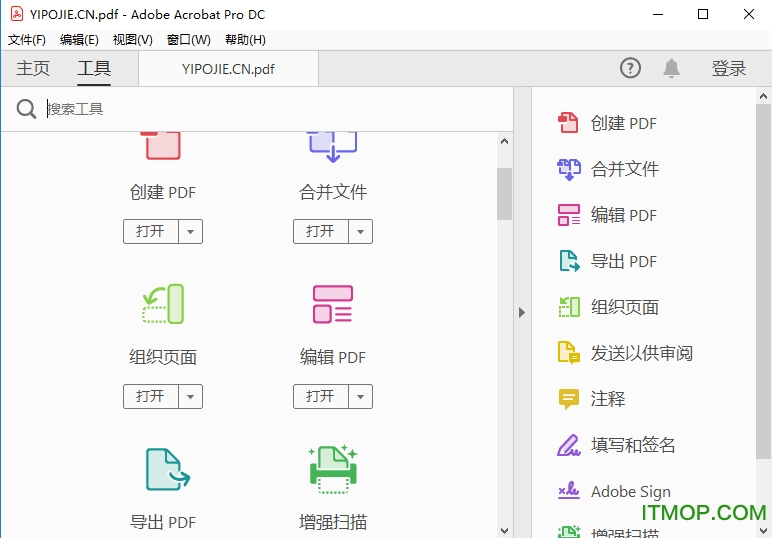This screenshot has width=772, height=538.
Task: Open dropdown arrow beside 合并文件 打开 button
Action: pyautogui.click(x=360, y=231)
